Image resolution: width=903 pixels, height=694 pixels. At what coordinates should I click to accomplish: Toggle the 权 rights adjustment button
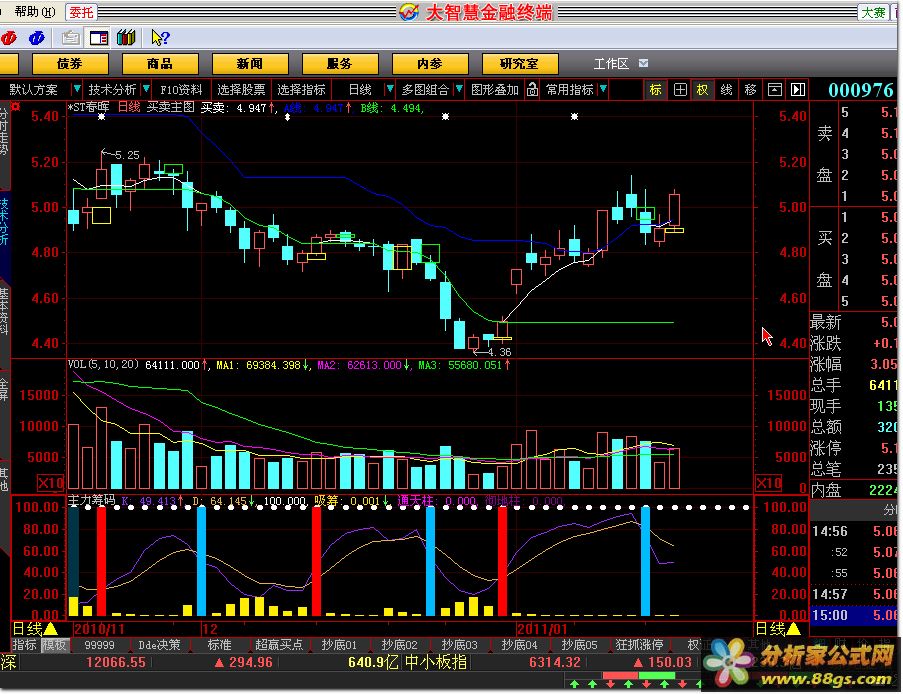(702, 90)
